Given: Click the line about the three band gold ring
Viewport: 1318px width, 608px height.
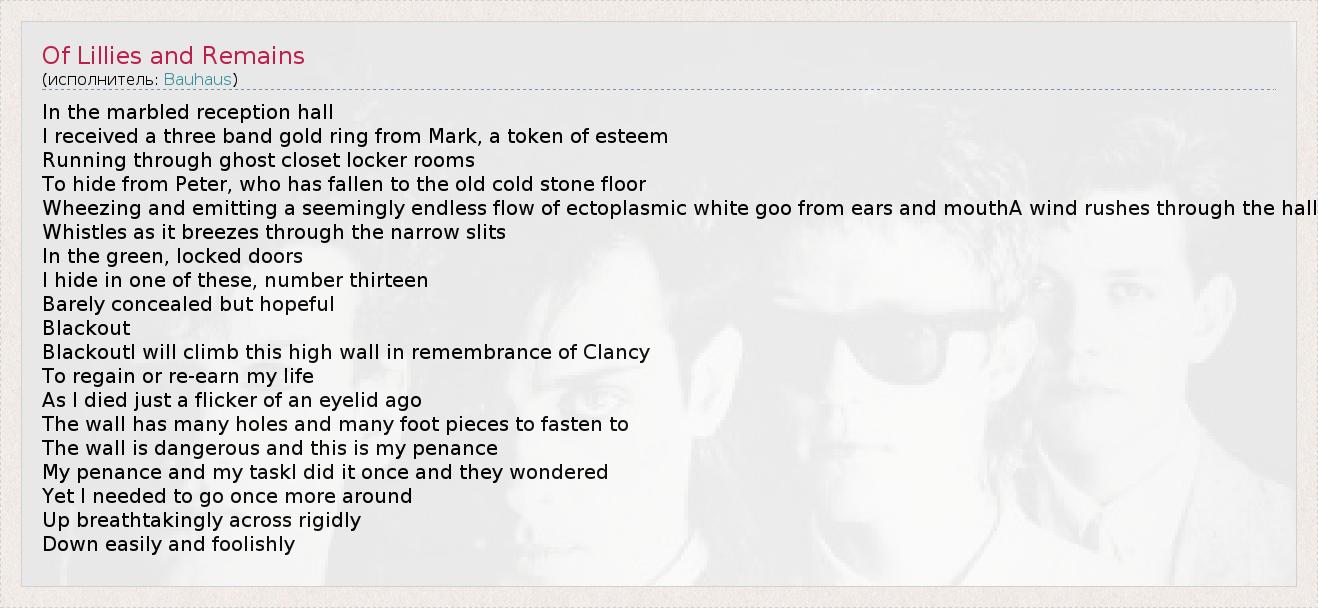Looking at the screenshot, I should coord(355,136).
